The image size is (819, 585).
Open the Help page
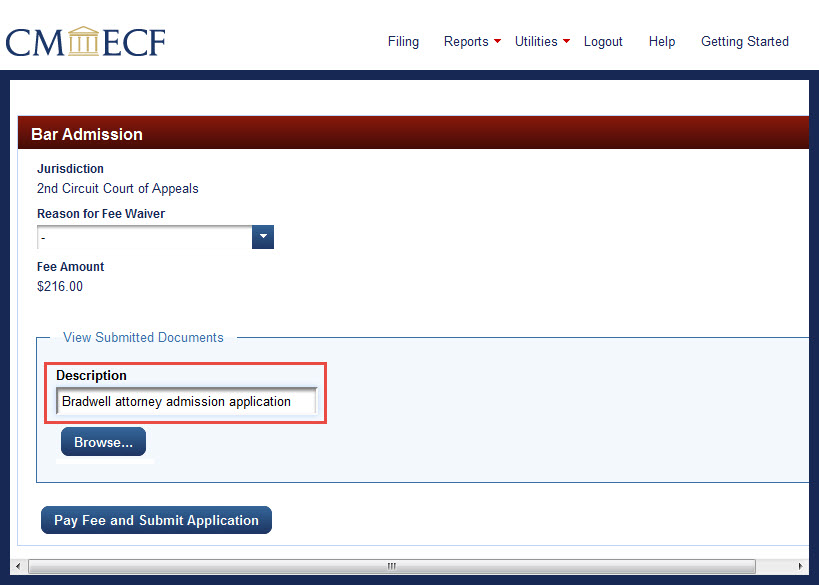[x=661, y=42]
